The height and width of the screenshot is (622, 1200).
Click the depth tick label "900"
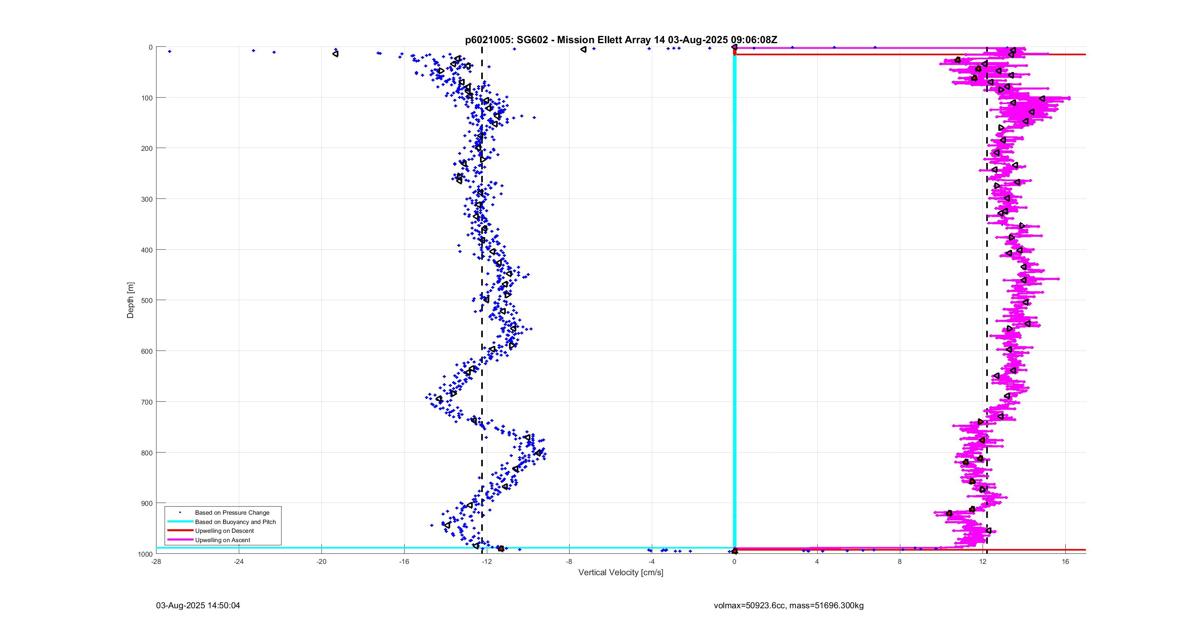point(146,503)
